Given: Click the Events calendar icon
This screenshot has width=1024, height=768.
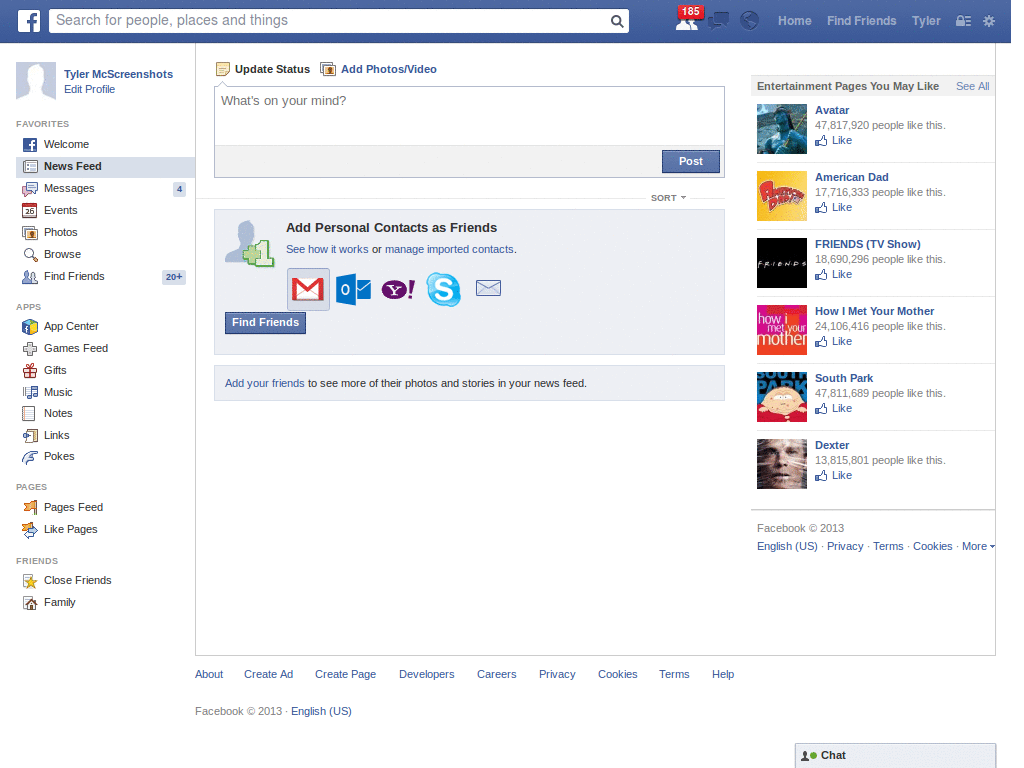Looking at the screenshot, I should pyautogui.click(x=29, y=210).
